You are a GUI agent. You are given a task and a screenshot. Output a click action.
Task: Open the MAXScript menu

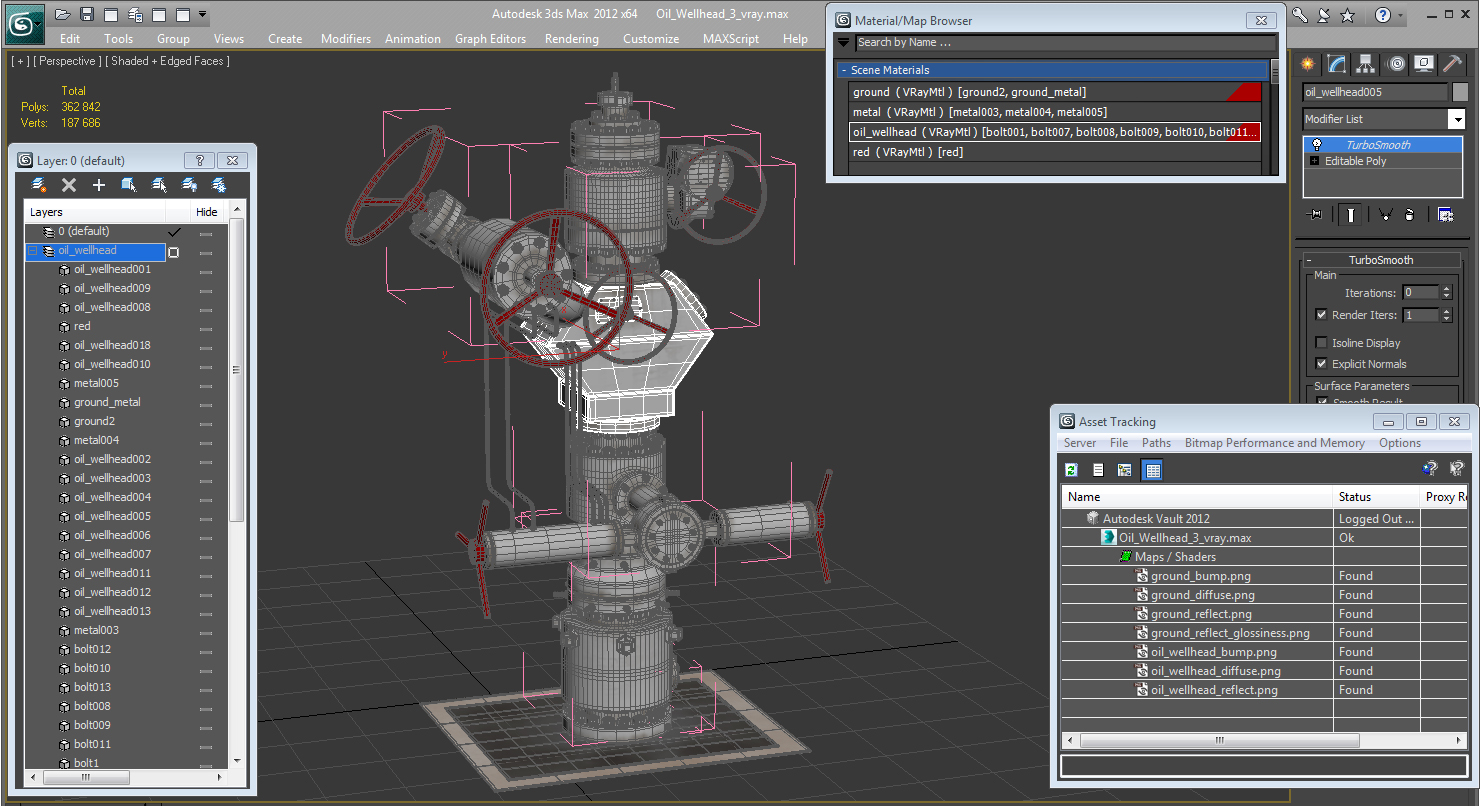coord(733,39)
